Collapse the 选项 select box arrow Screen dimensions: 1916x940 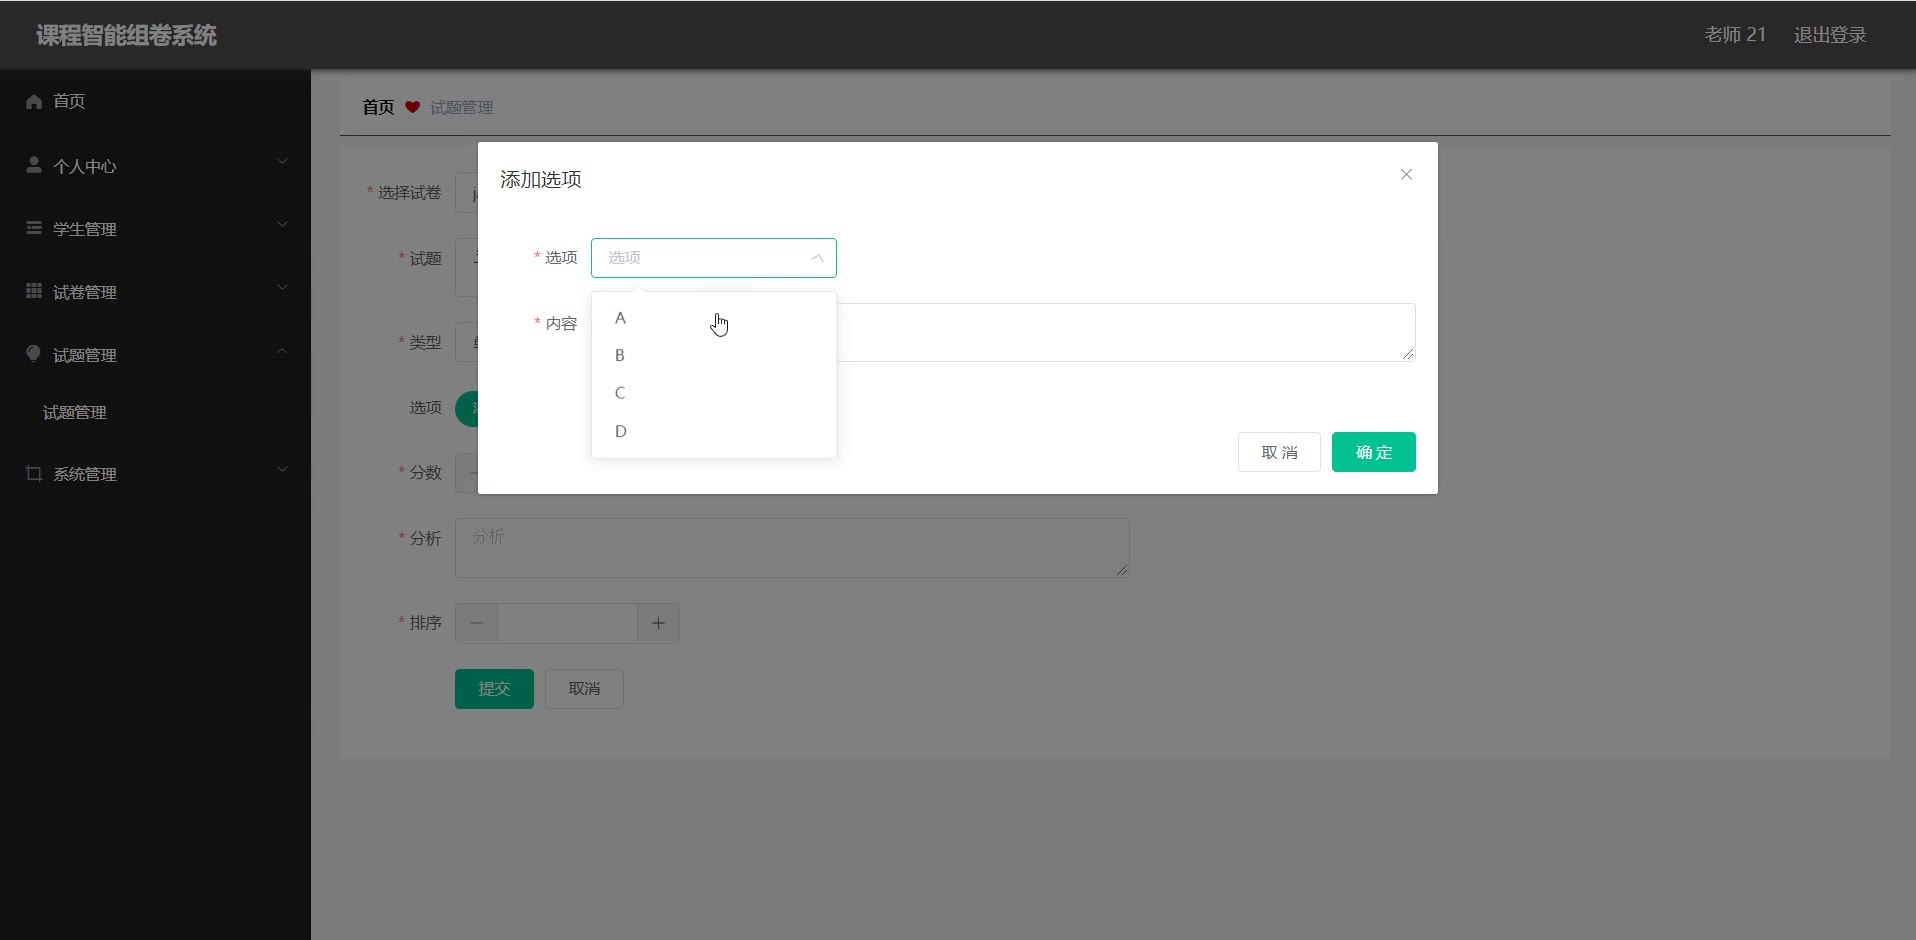[817, 258]
